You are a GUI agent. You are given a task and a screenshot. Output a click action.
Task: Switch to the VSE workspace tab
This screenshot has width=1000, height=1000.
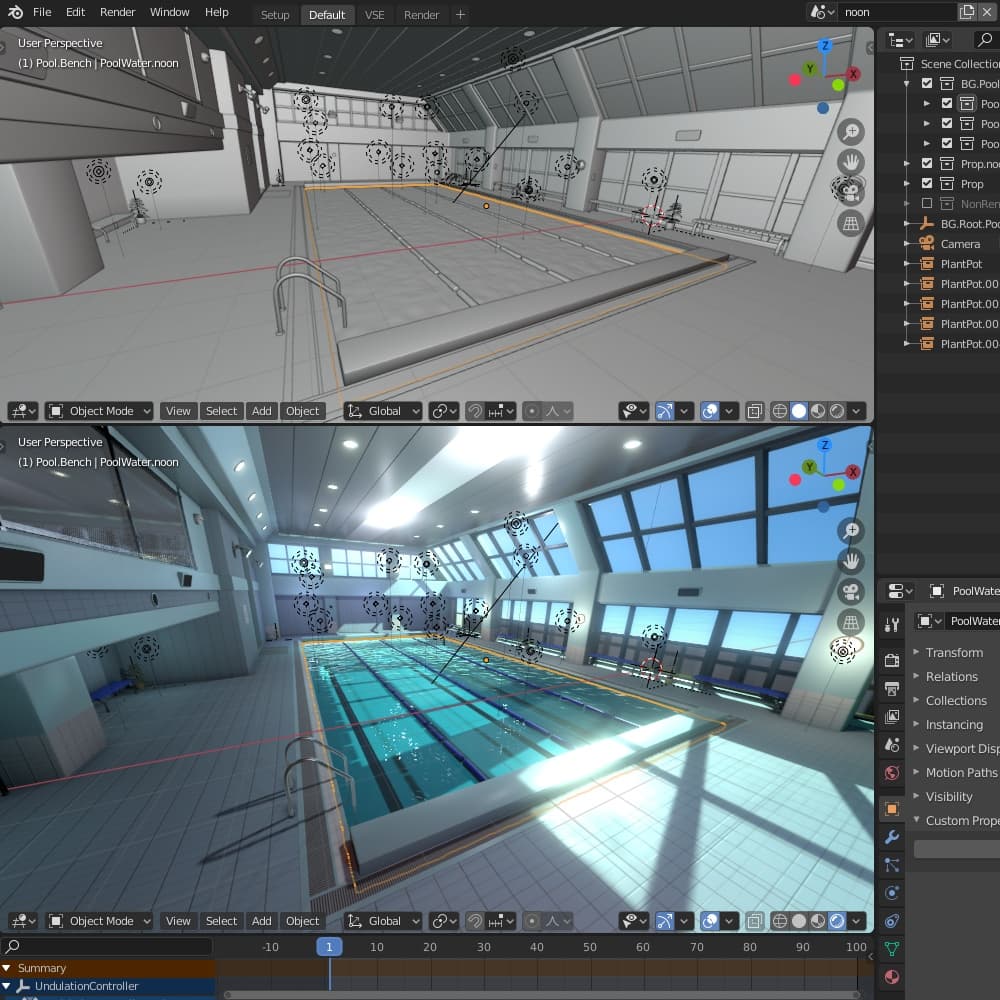(374, 15)
